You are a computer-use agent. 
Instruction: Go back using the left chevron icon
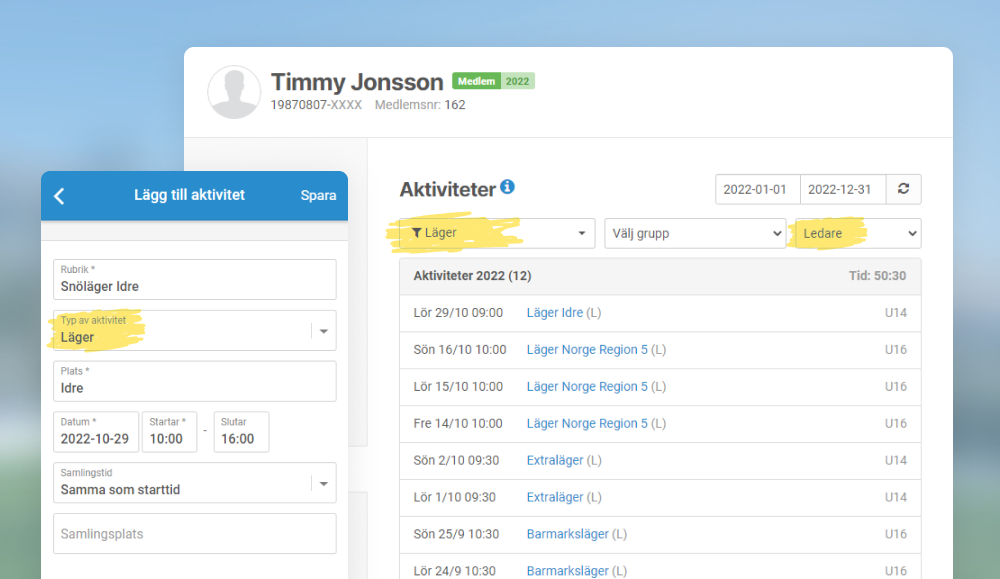(59, 196)
